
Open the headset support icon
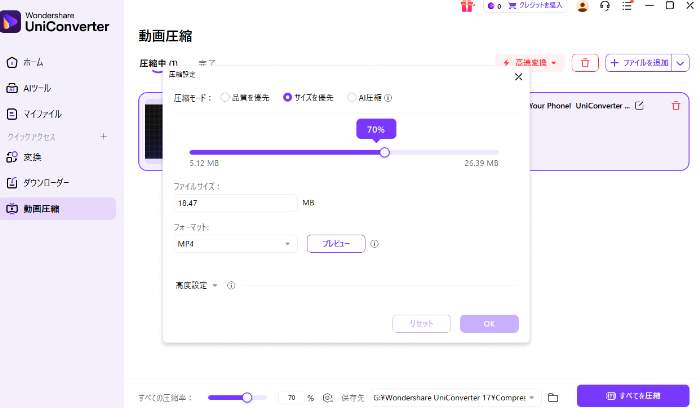click(x=605, y=6)
